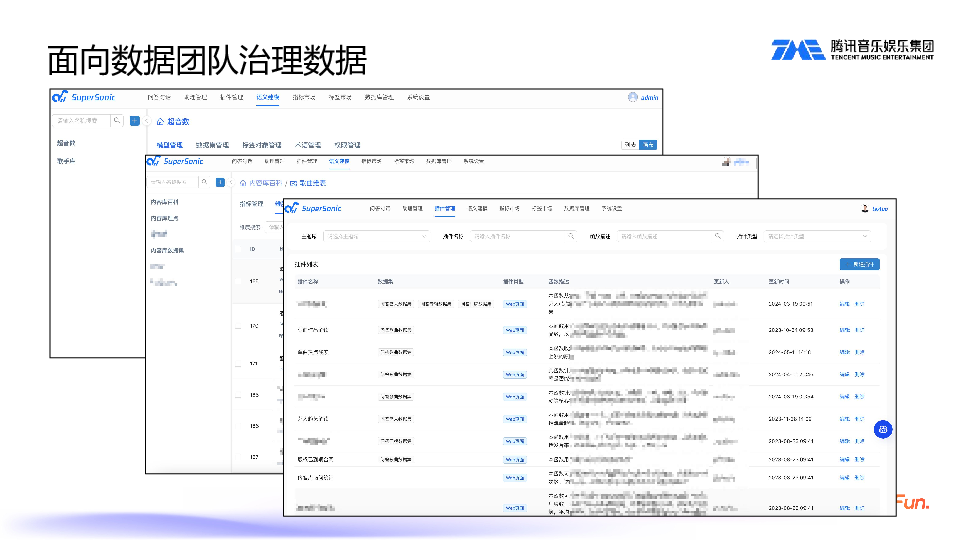Click the blue plus icon in the middle window sidebar
The width and height of the screenshot is (960, 540).
220,182
